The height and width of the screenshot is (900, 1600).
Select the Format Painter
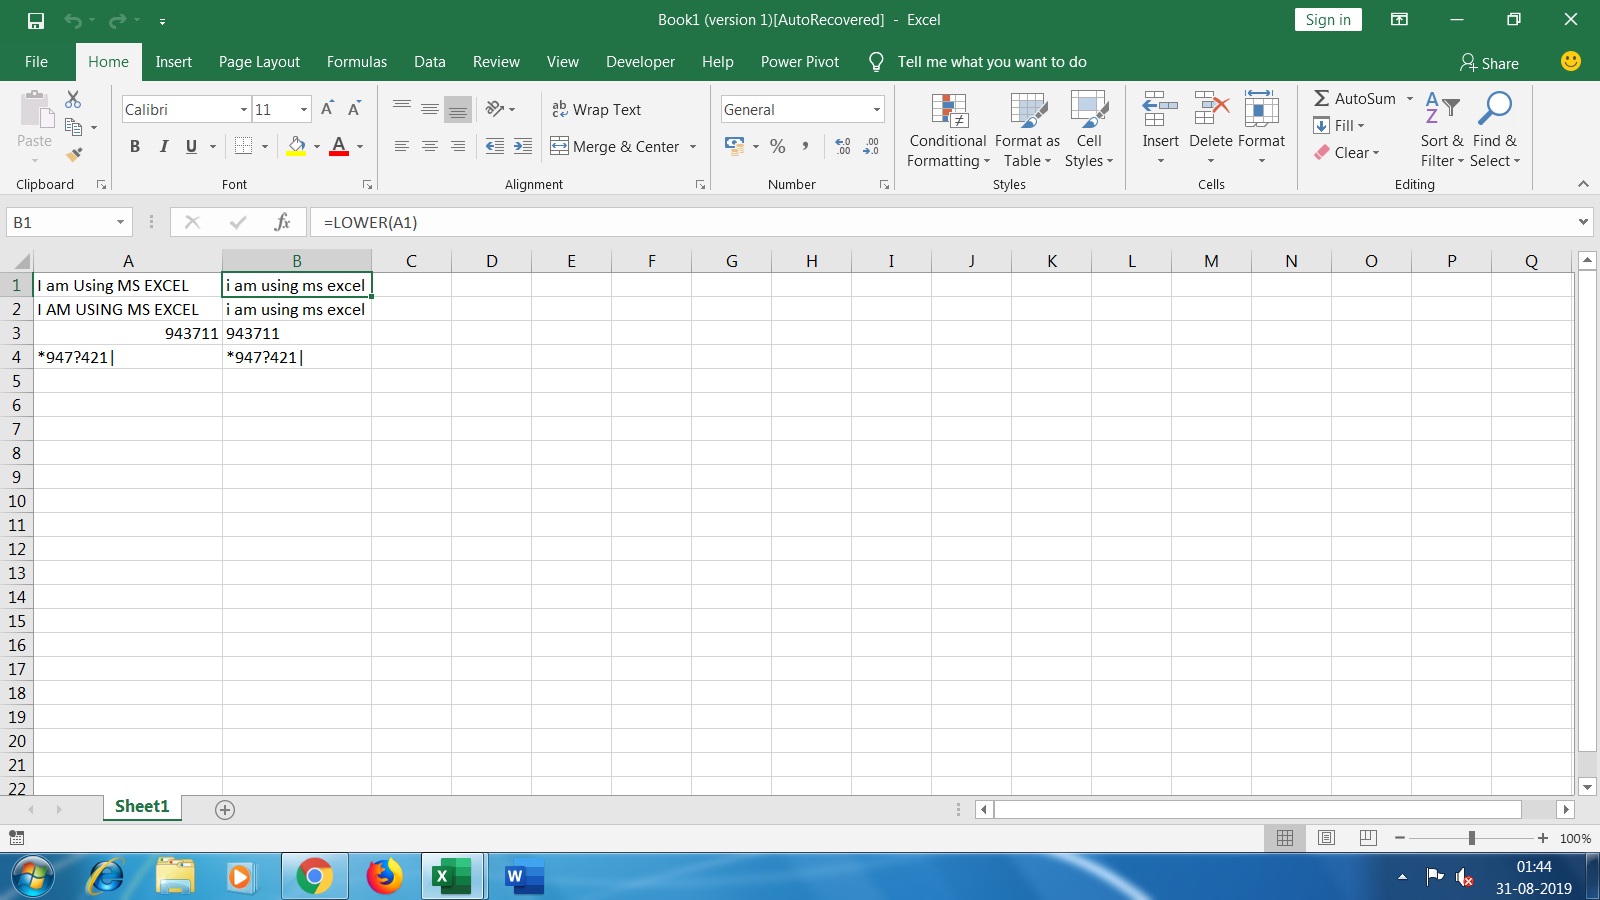pyautogui.click(x=73, y=154)
